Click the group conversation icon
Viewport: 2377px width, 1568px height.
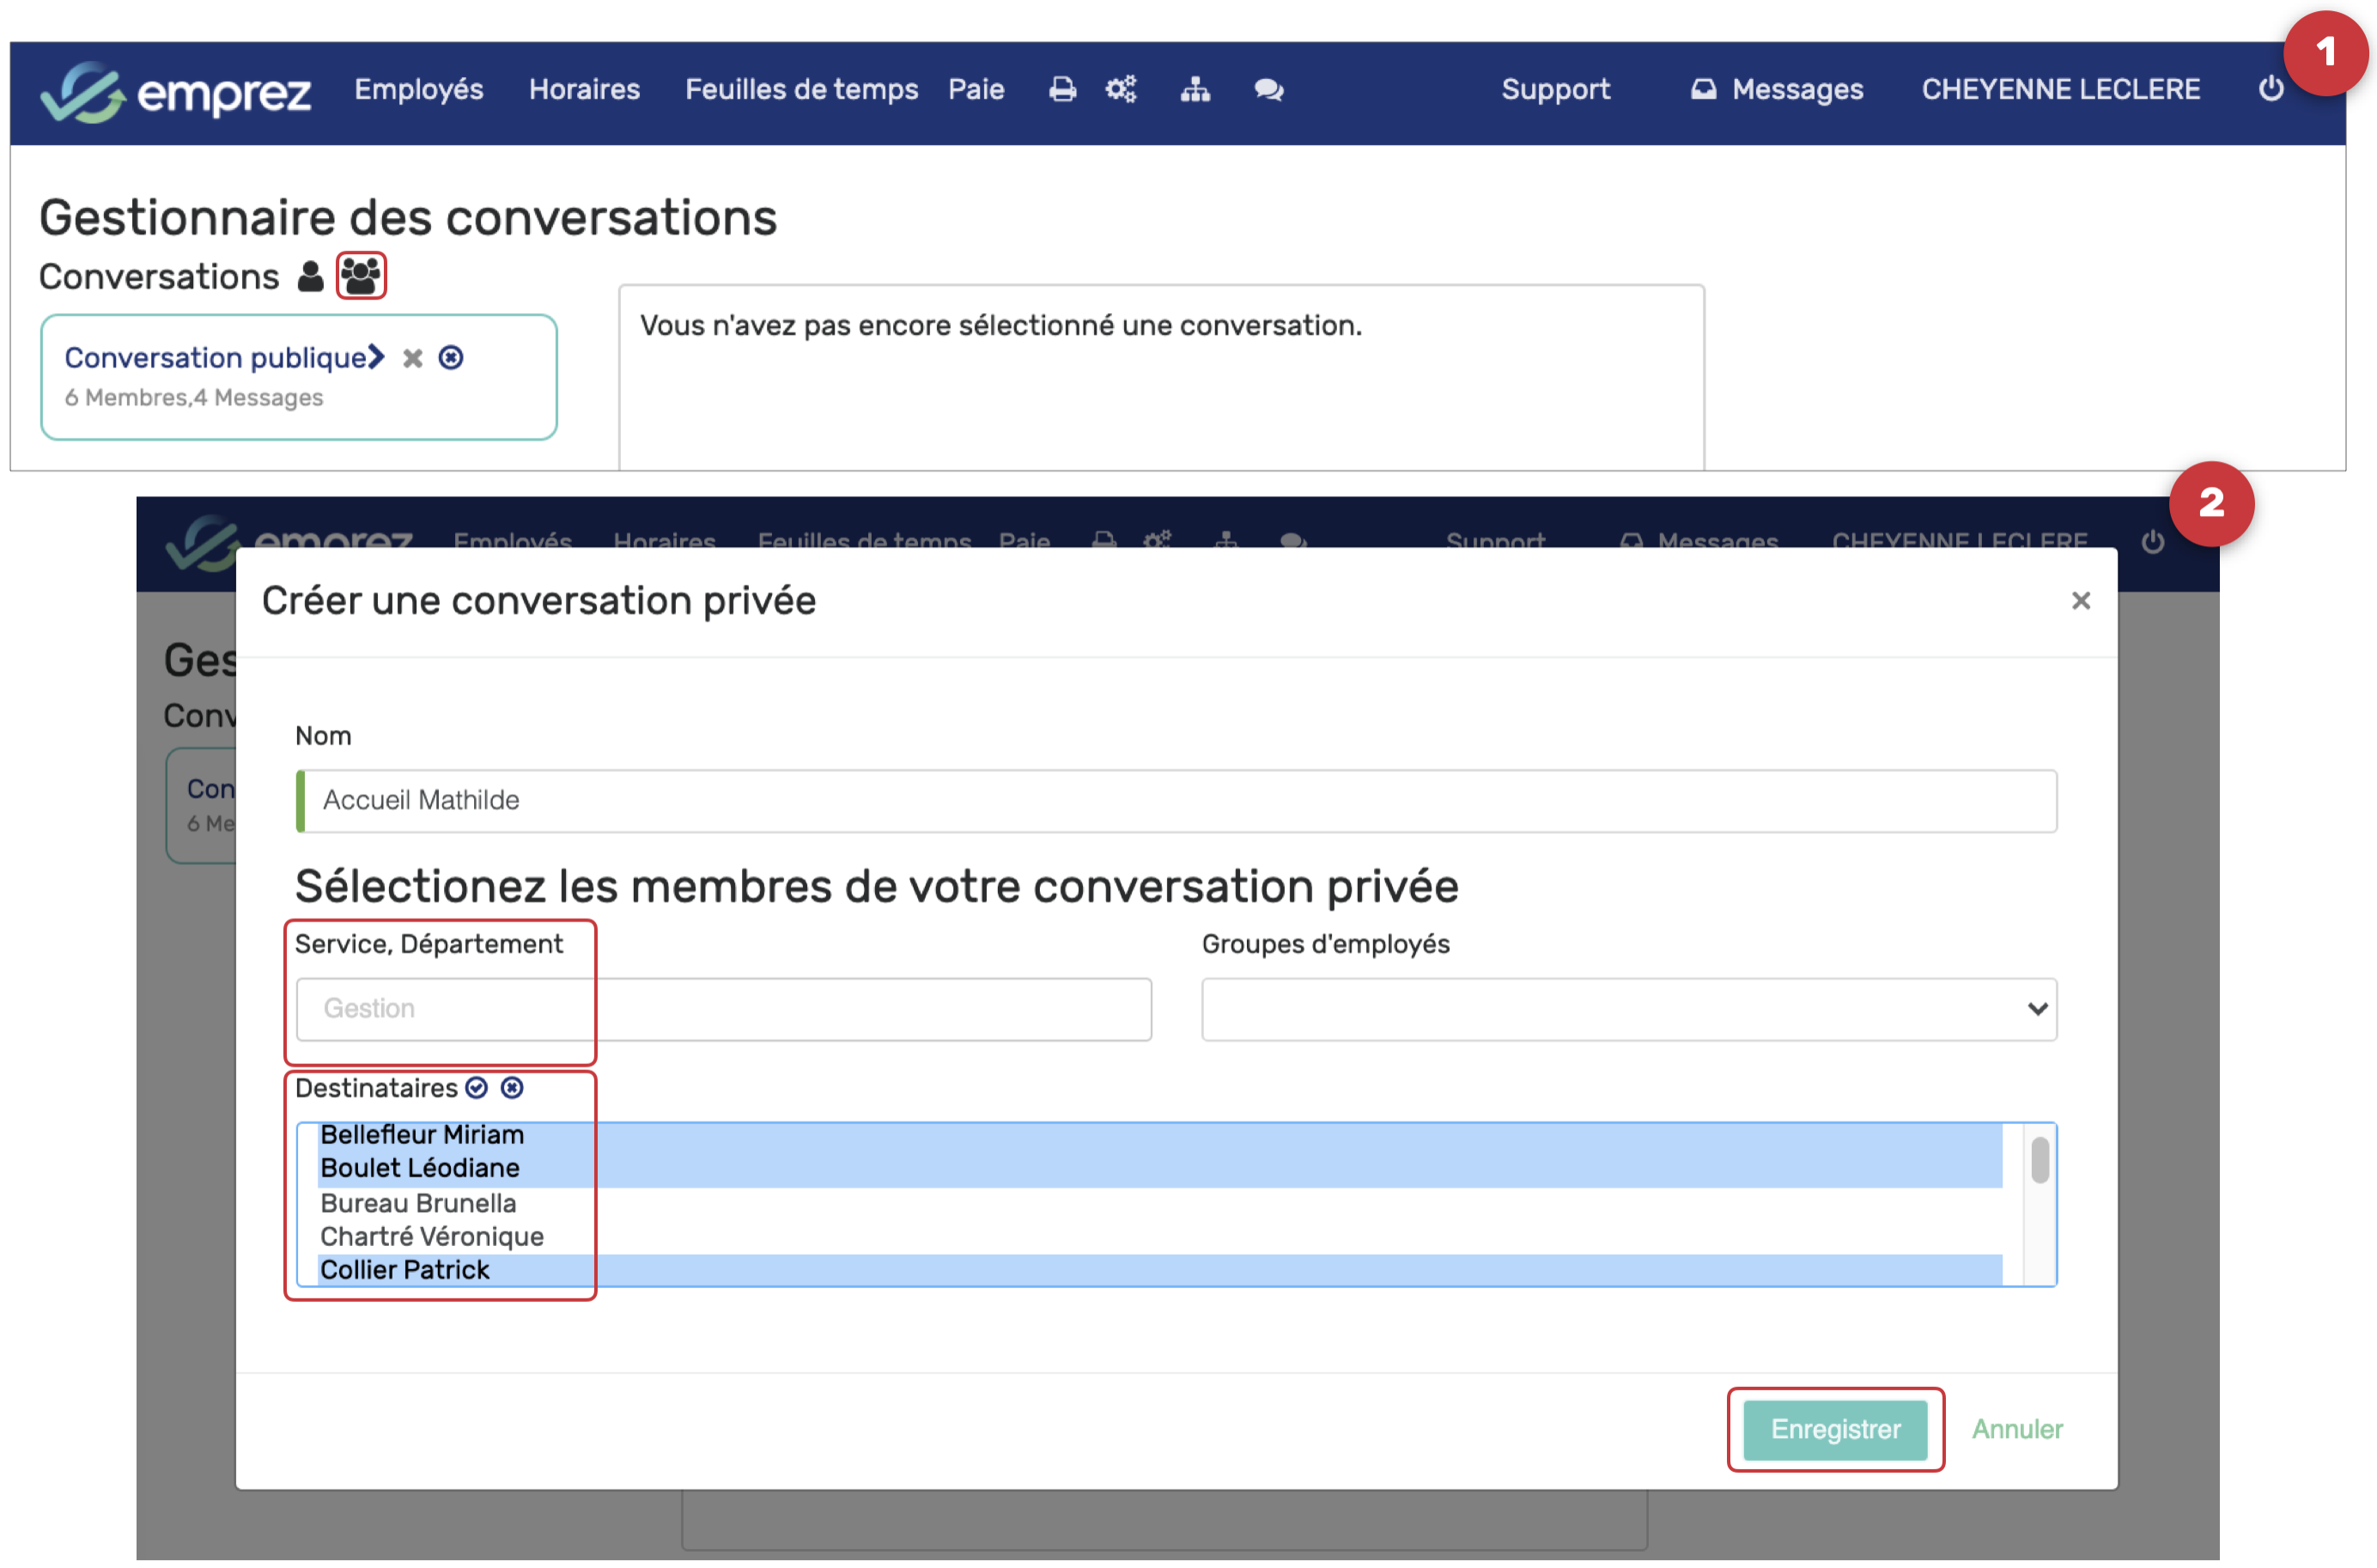click(x=360, y=276)
